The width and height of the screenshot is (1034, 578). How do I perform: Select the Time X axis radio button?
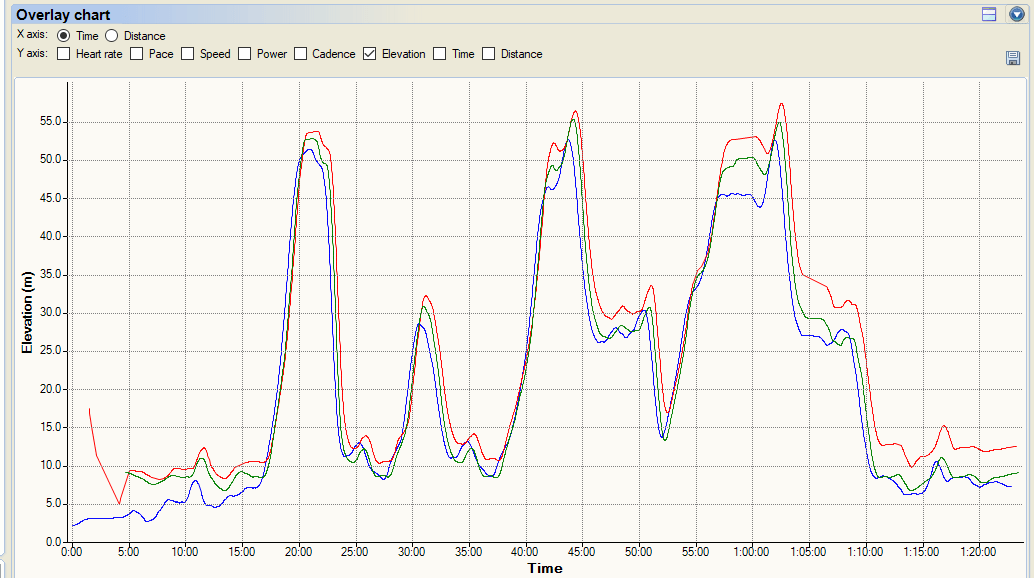63,36
